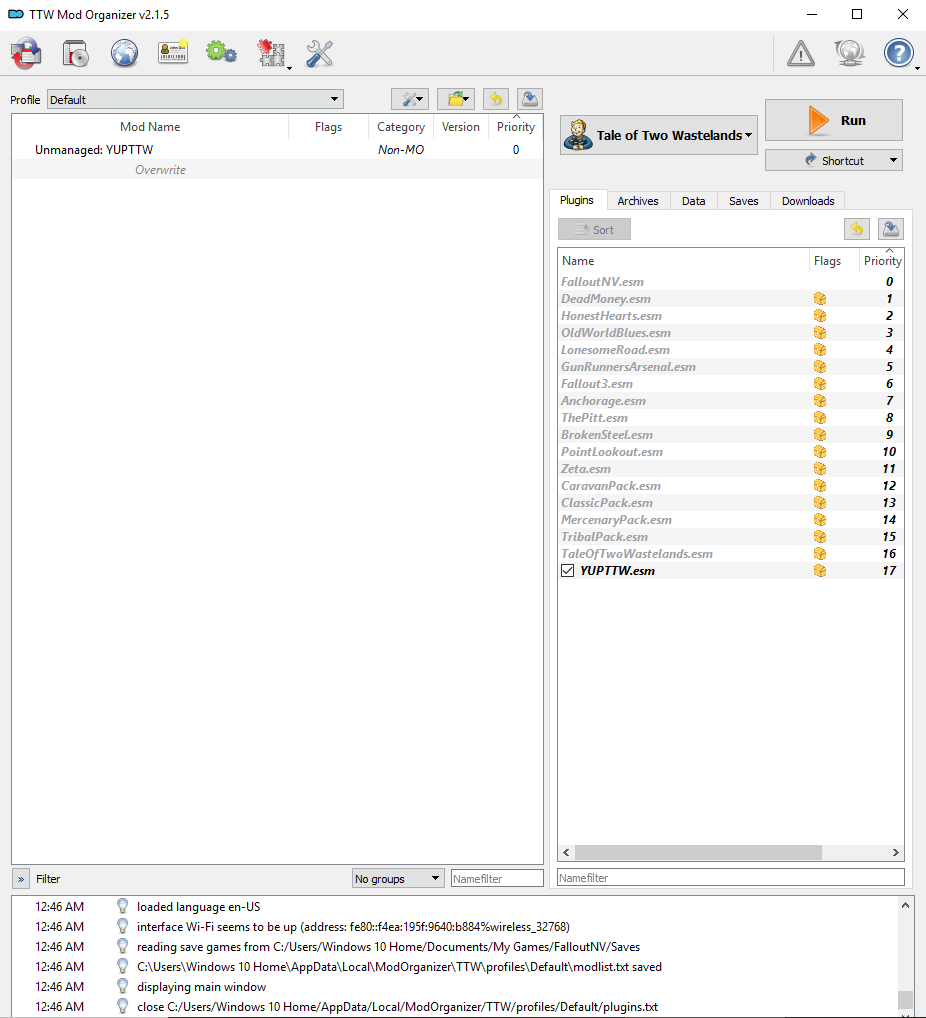Click the Update globe icon
926x1018 pixels.
[x=849, y=53]
